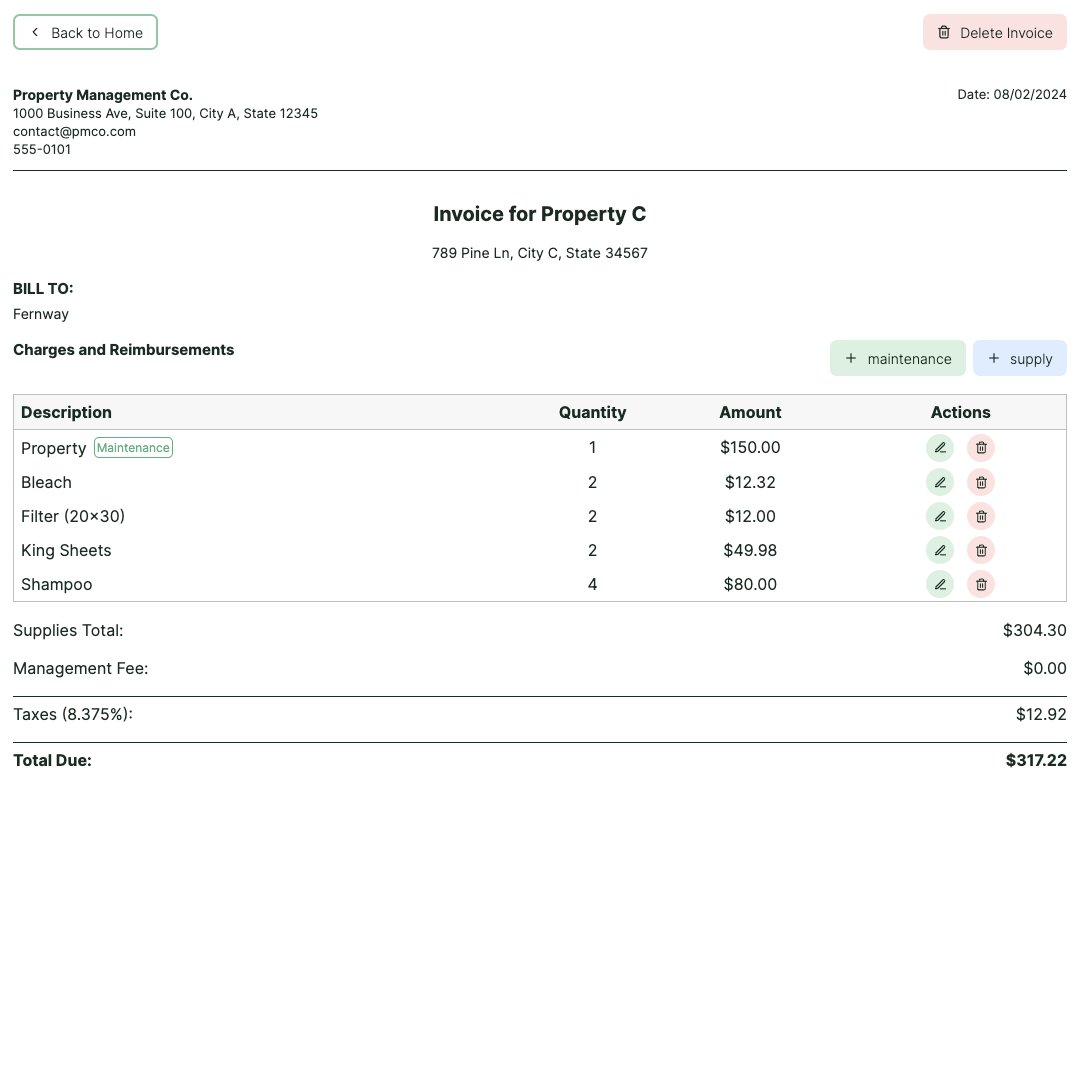Click the Invoice for Property C heading
The image size is (1080, 1081).
[x=540, y=214]
